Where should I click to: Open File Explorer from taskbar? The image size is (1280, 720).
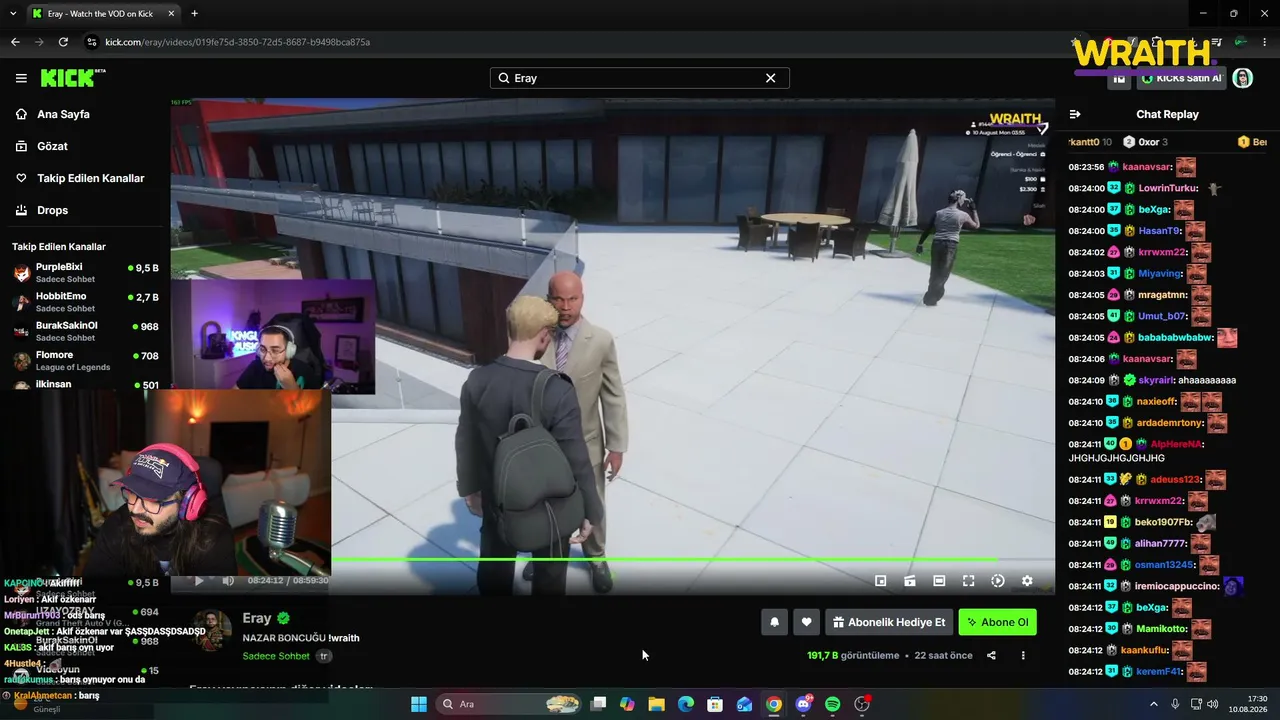[656, 704]
